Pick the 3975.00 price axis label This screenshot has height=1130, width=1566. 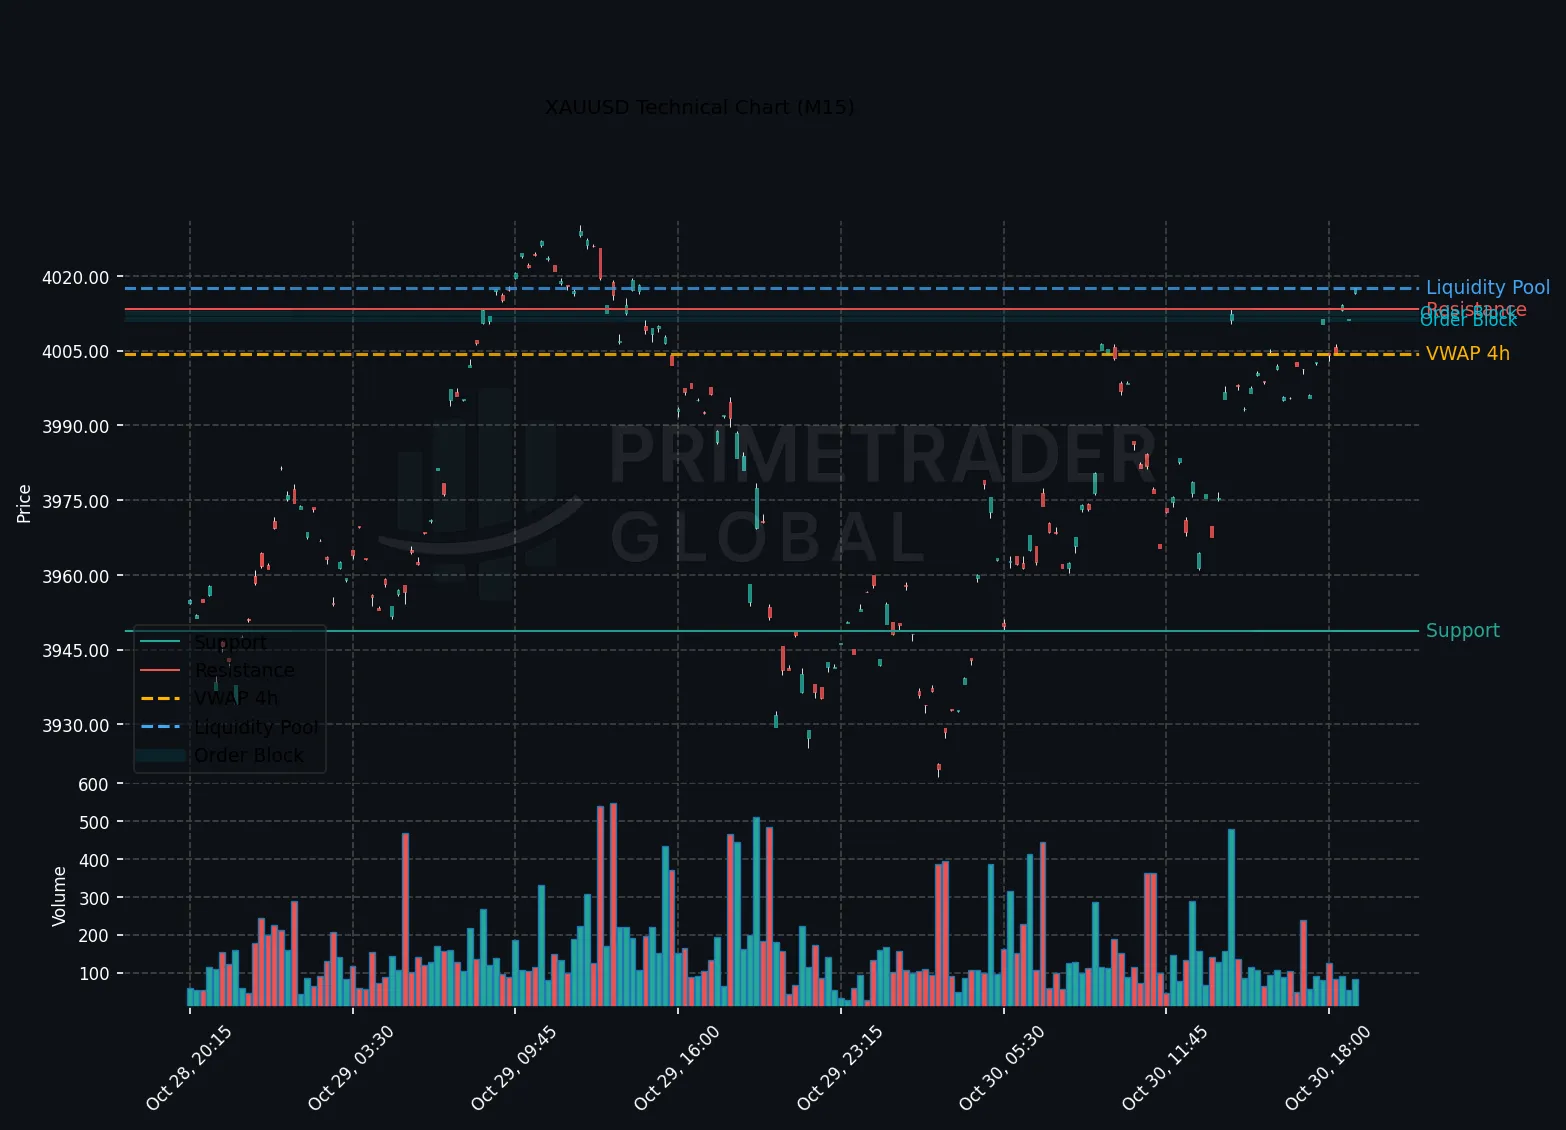click(76, 501)
